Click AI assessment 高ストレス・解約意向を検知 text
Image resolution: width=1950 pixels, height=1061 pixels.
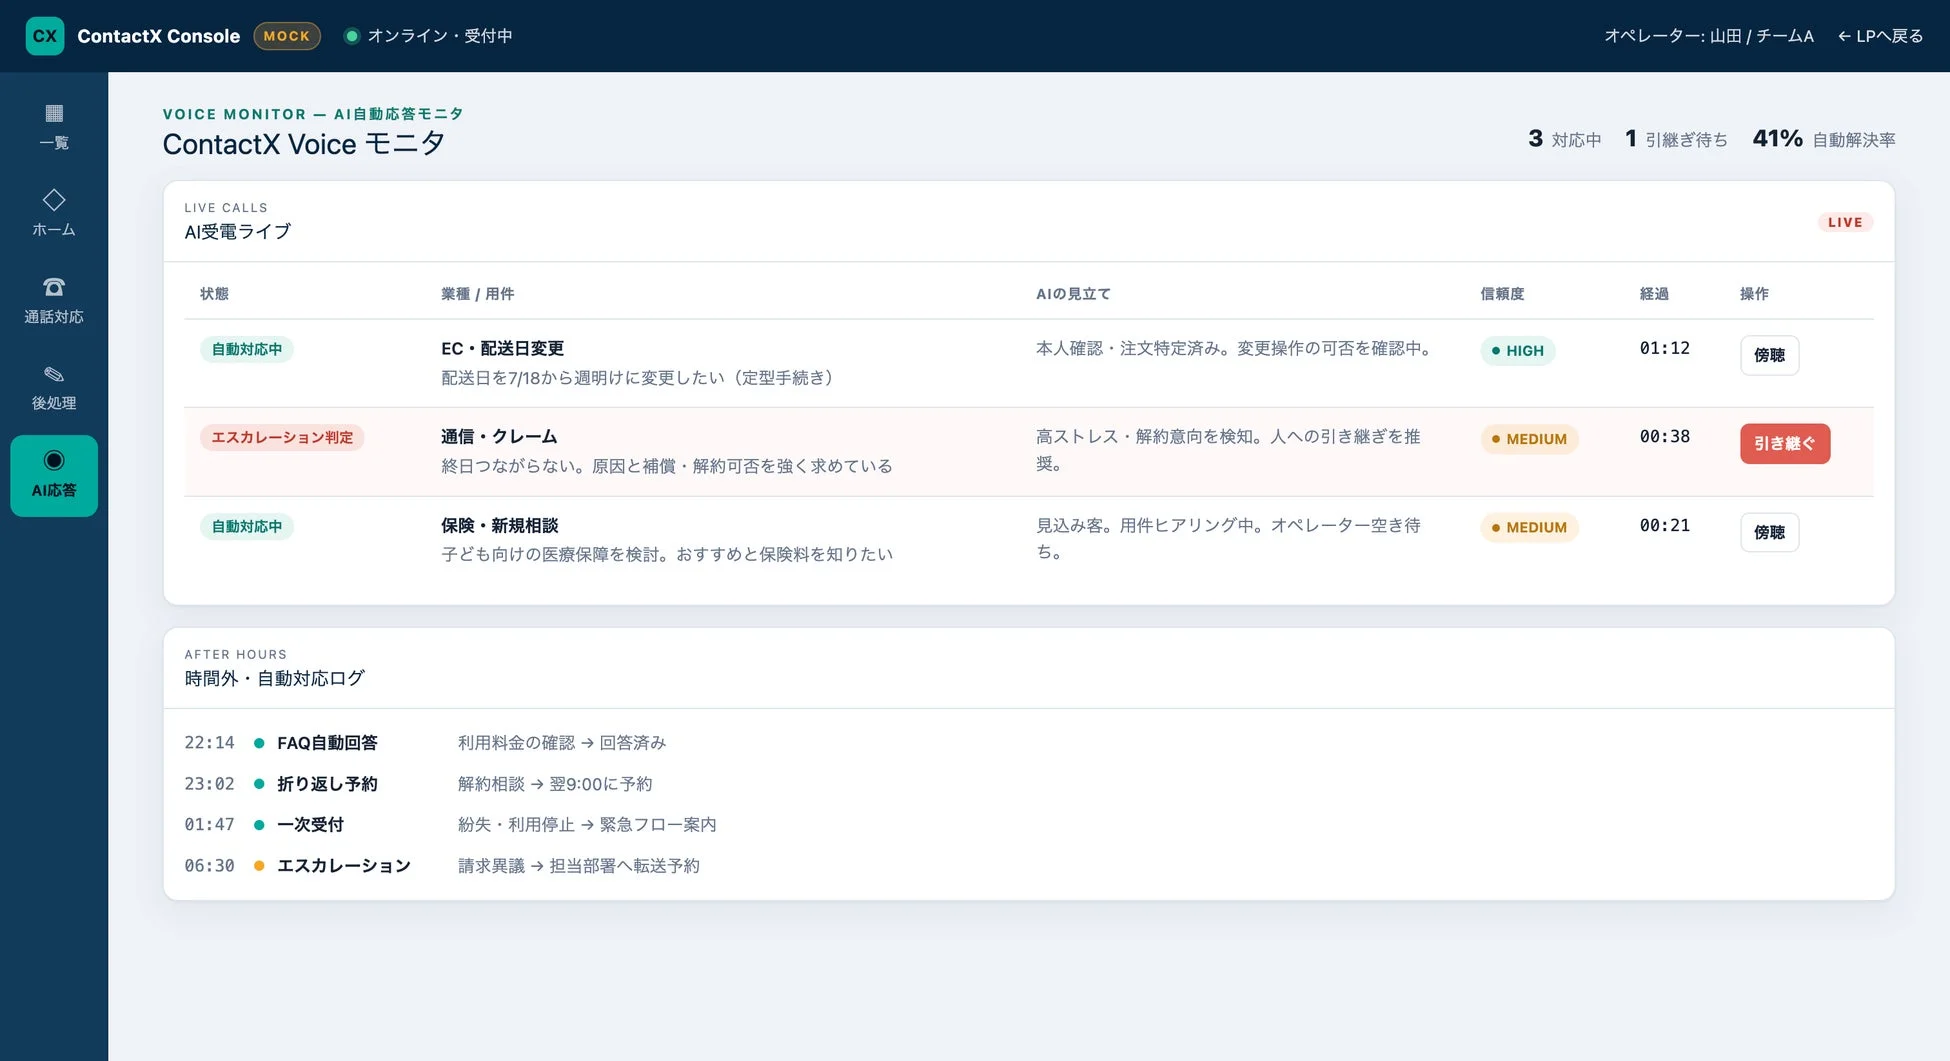(1228, 450)
